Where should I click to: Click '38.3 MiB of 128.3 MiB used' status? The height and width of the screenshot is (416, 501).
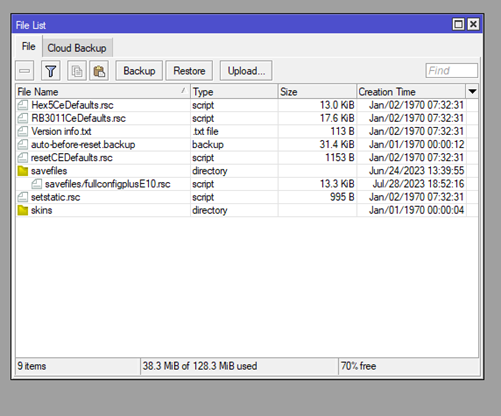200,366
